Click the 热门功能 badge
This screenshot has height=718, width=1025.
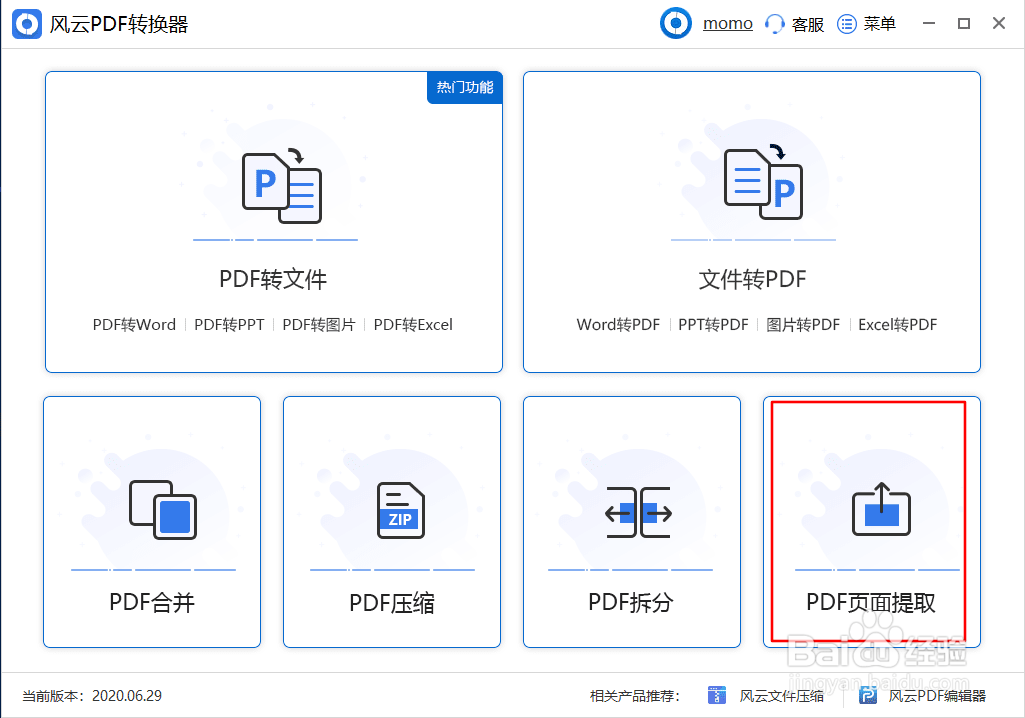click(x=465, y=87)
